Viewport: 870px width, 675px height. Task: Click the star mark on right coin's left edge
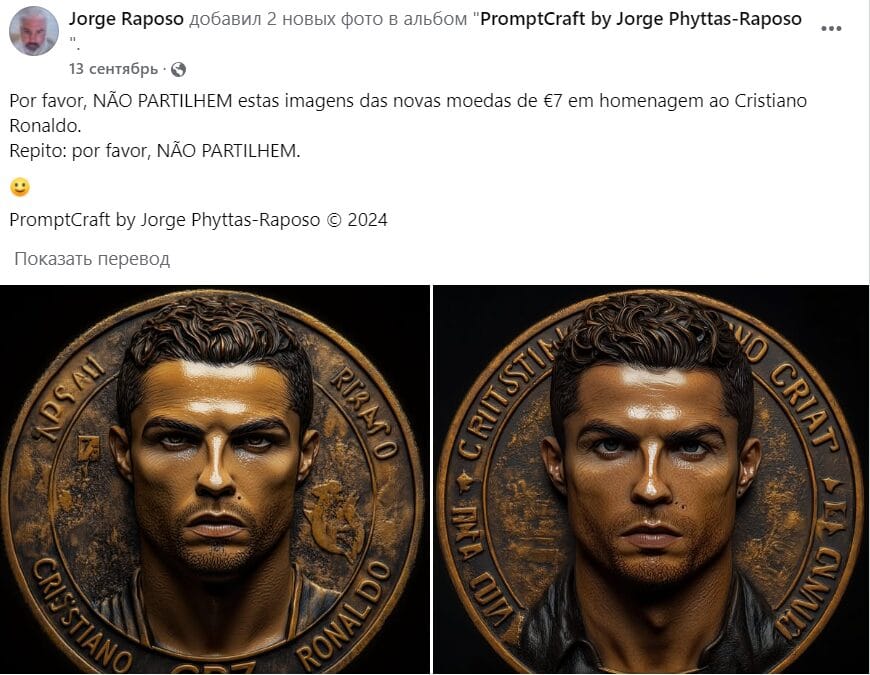(x=464, y=481)
